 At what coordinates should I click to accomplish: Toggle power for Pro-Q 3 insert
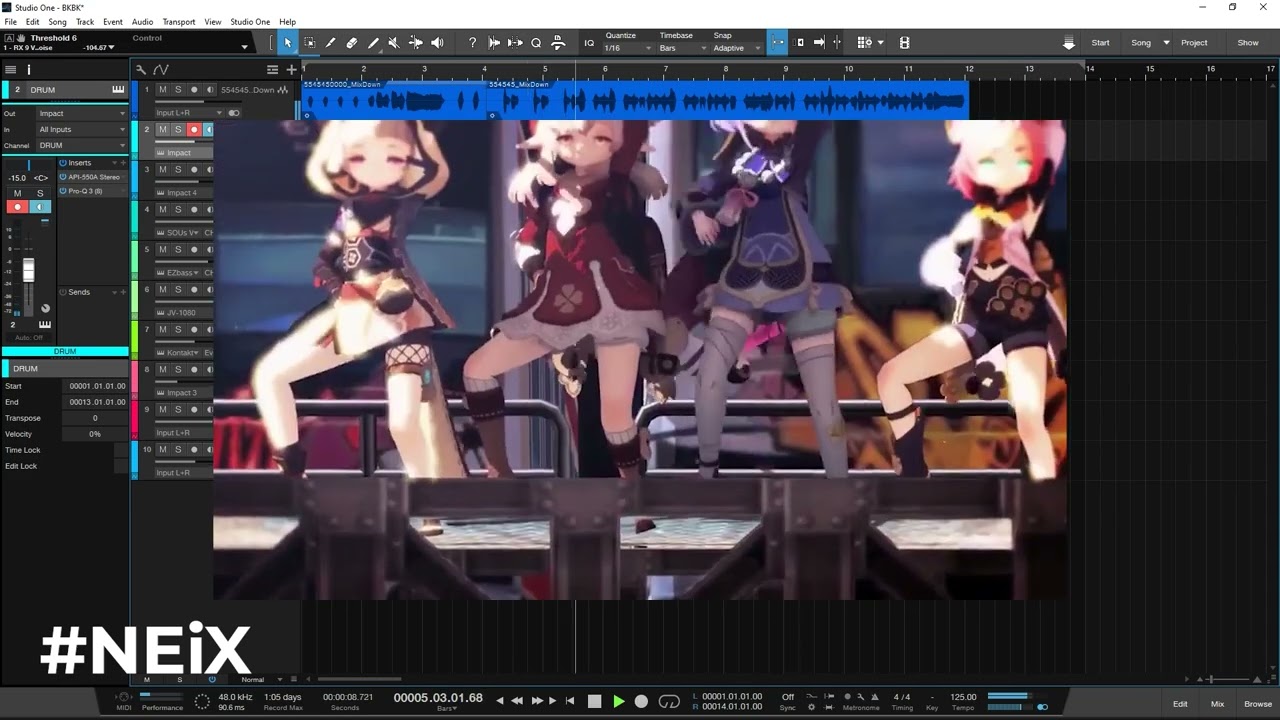click(63, 191)
